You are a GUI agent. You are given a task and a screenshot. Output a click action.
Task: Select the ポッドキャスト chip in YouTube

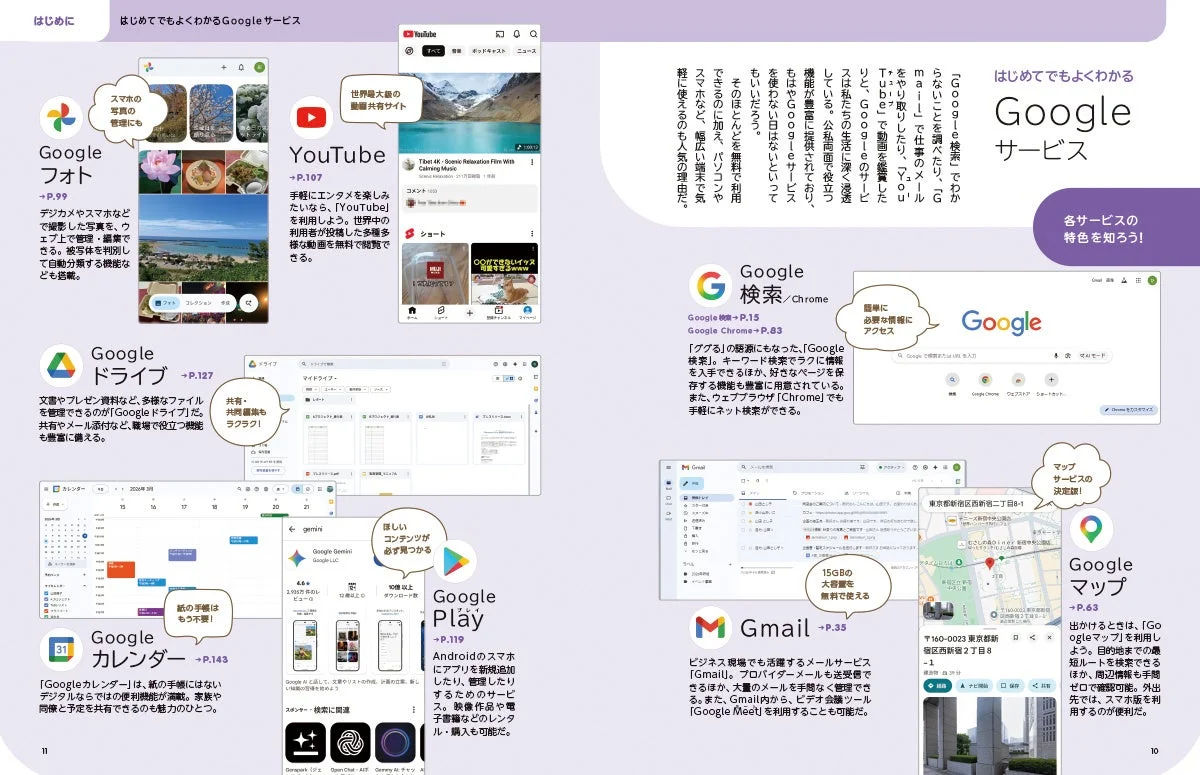(x=489, y=51)
